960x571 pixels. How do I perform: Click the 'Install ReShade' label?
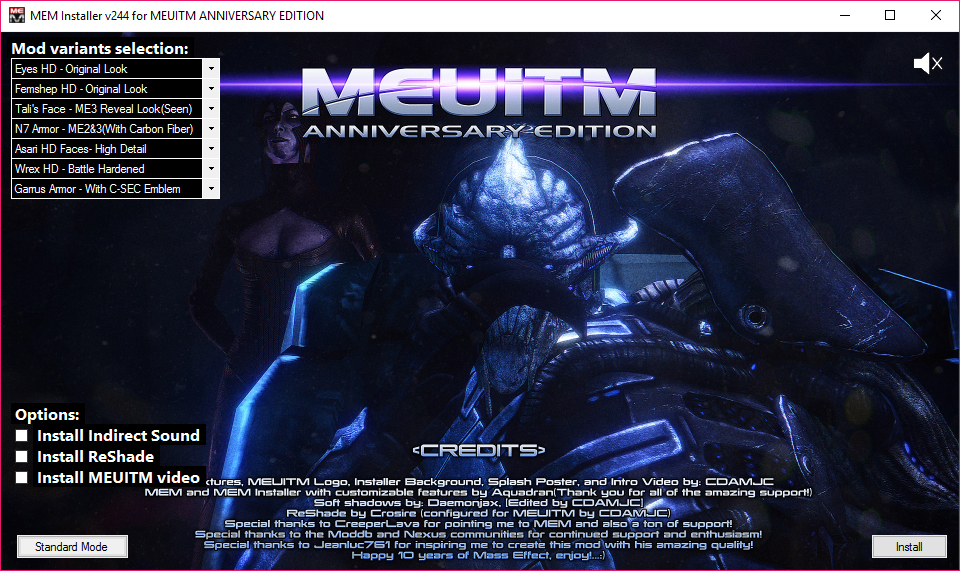(96, 457)
